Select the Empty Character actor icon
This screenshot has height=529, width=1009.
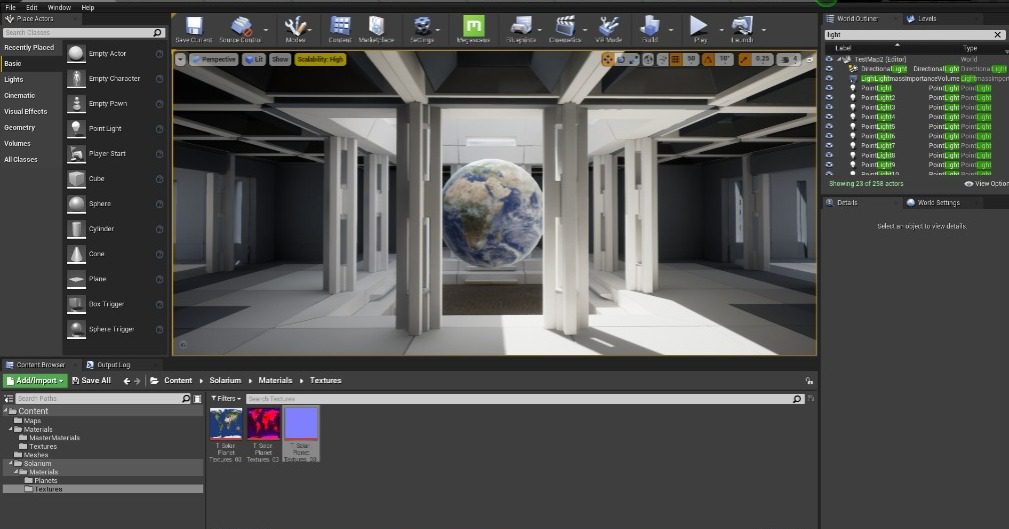click(76, 79)
